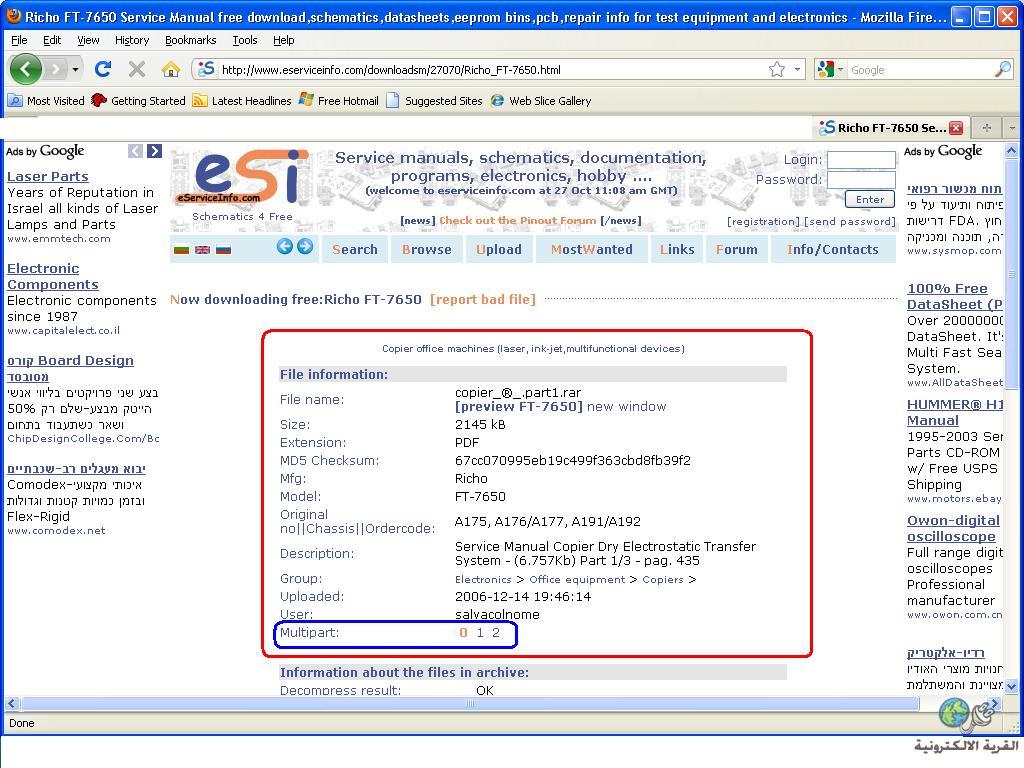The height and width of the screenshot is (768, 1024).
Task: Click the Login input field
Action: click(x=861, y=160)
